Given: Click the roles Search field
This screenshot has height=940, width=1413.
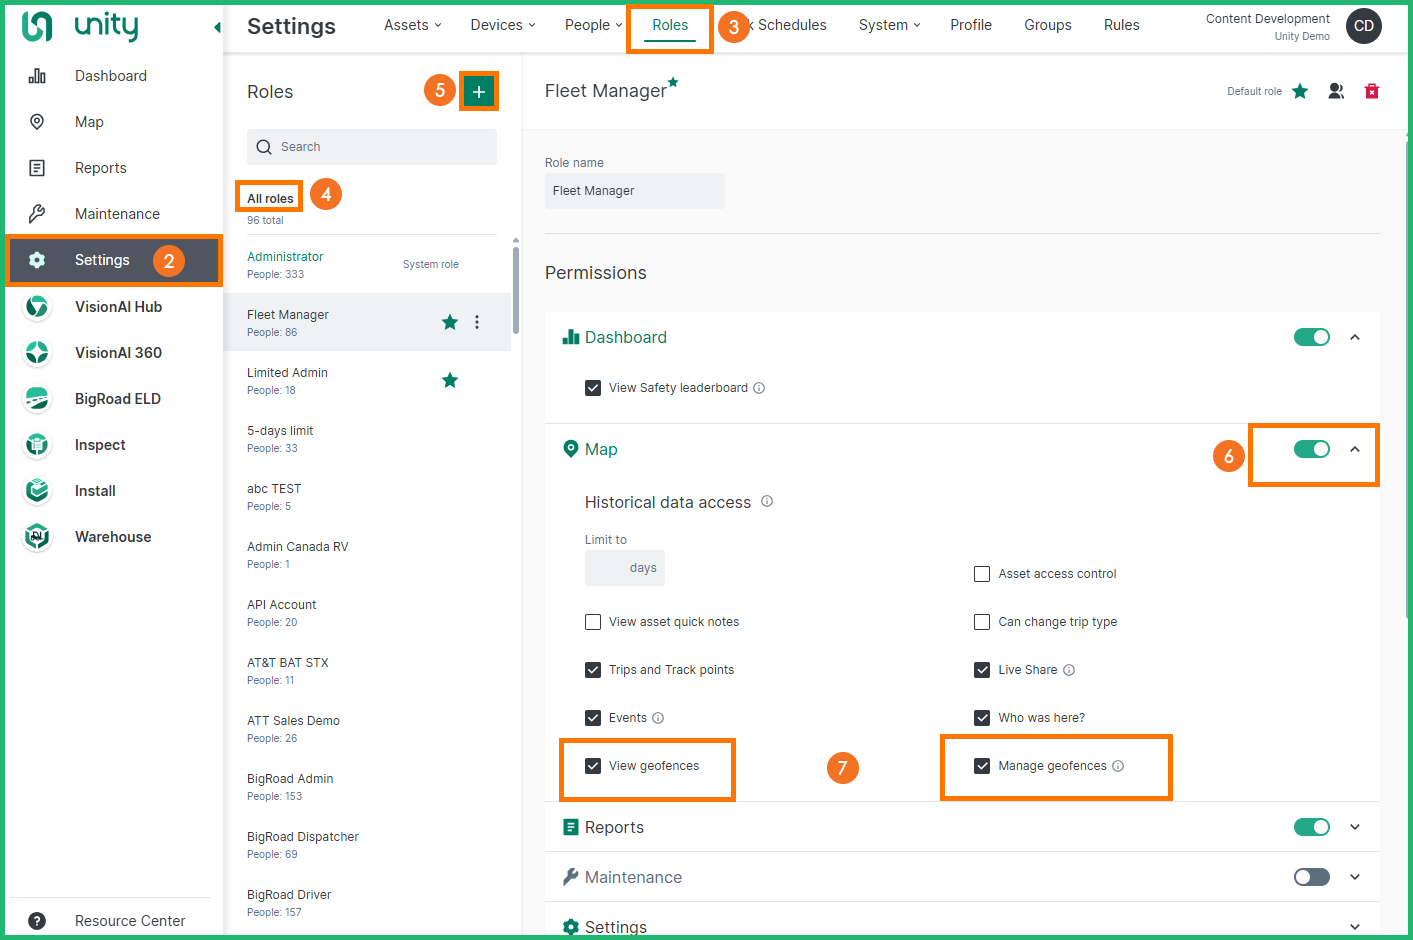Looking at the screenshot, I should [372, 147].
